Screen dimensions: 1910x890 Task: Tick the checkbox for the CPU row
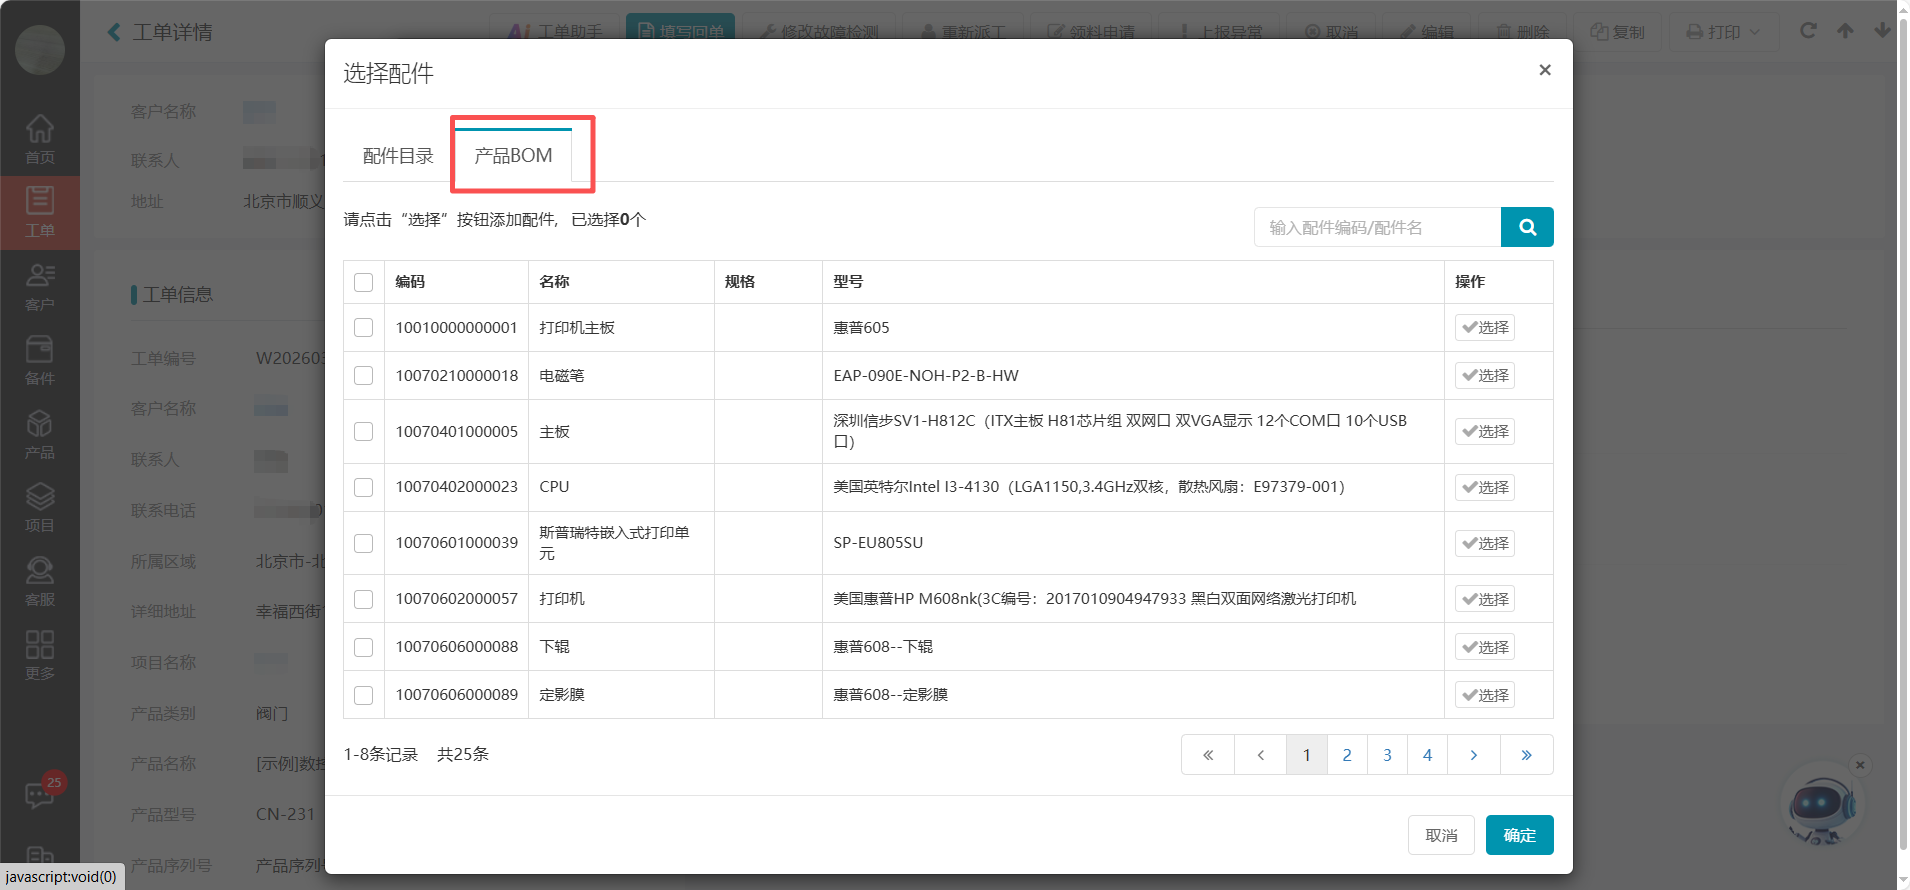pos(364,487)
